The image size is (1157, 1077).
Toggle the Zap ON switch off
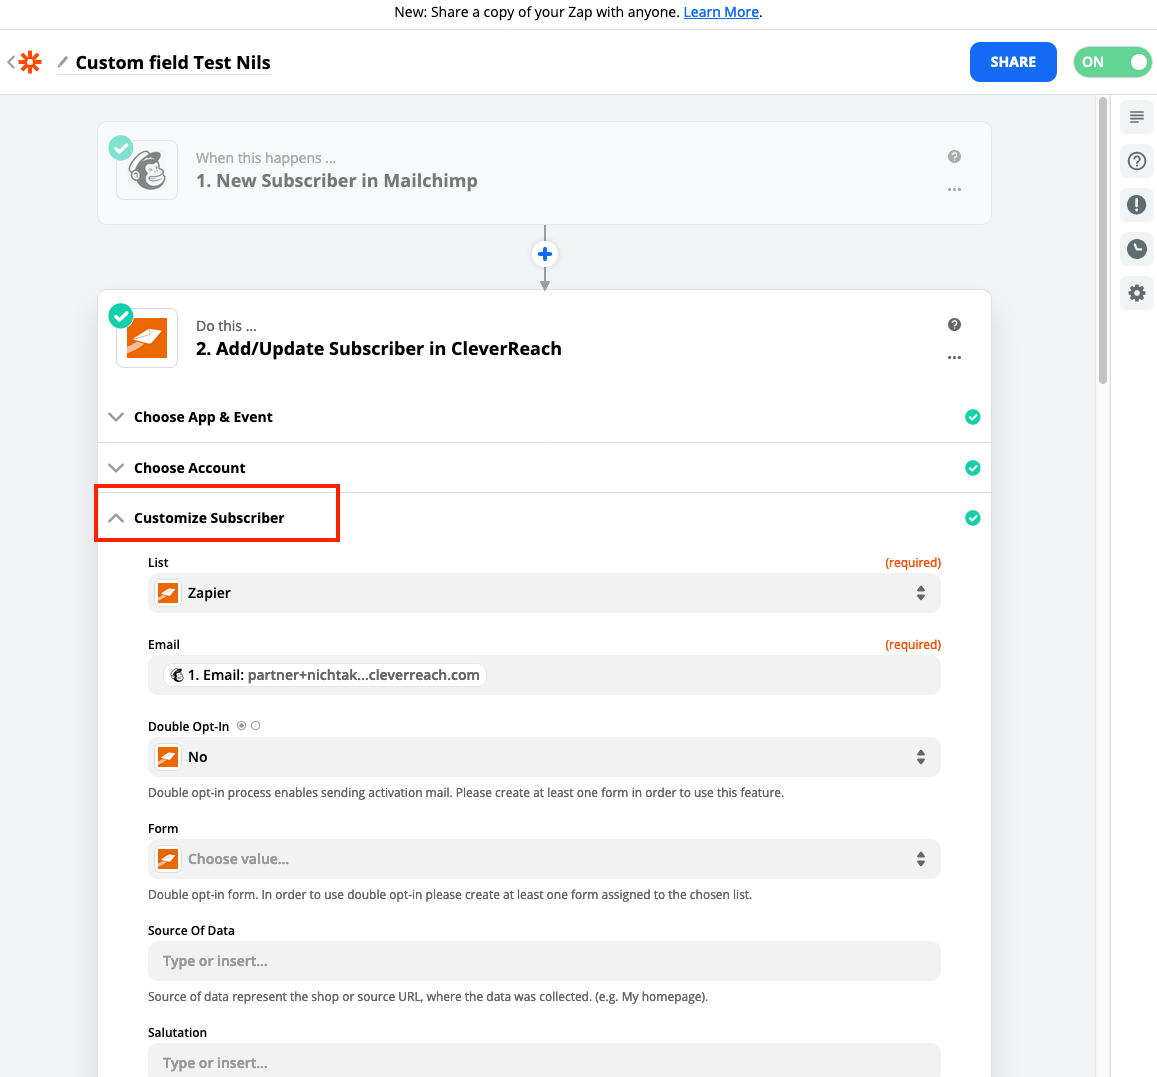point(1112,62)
